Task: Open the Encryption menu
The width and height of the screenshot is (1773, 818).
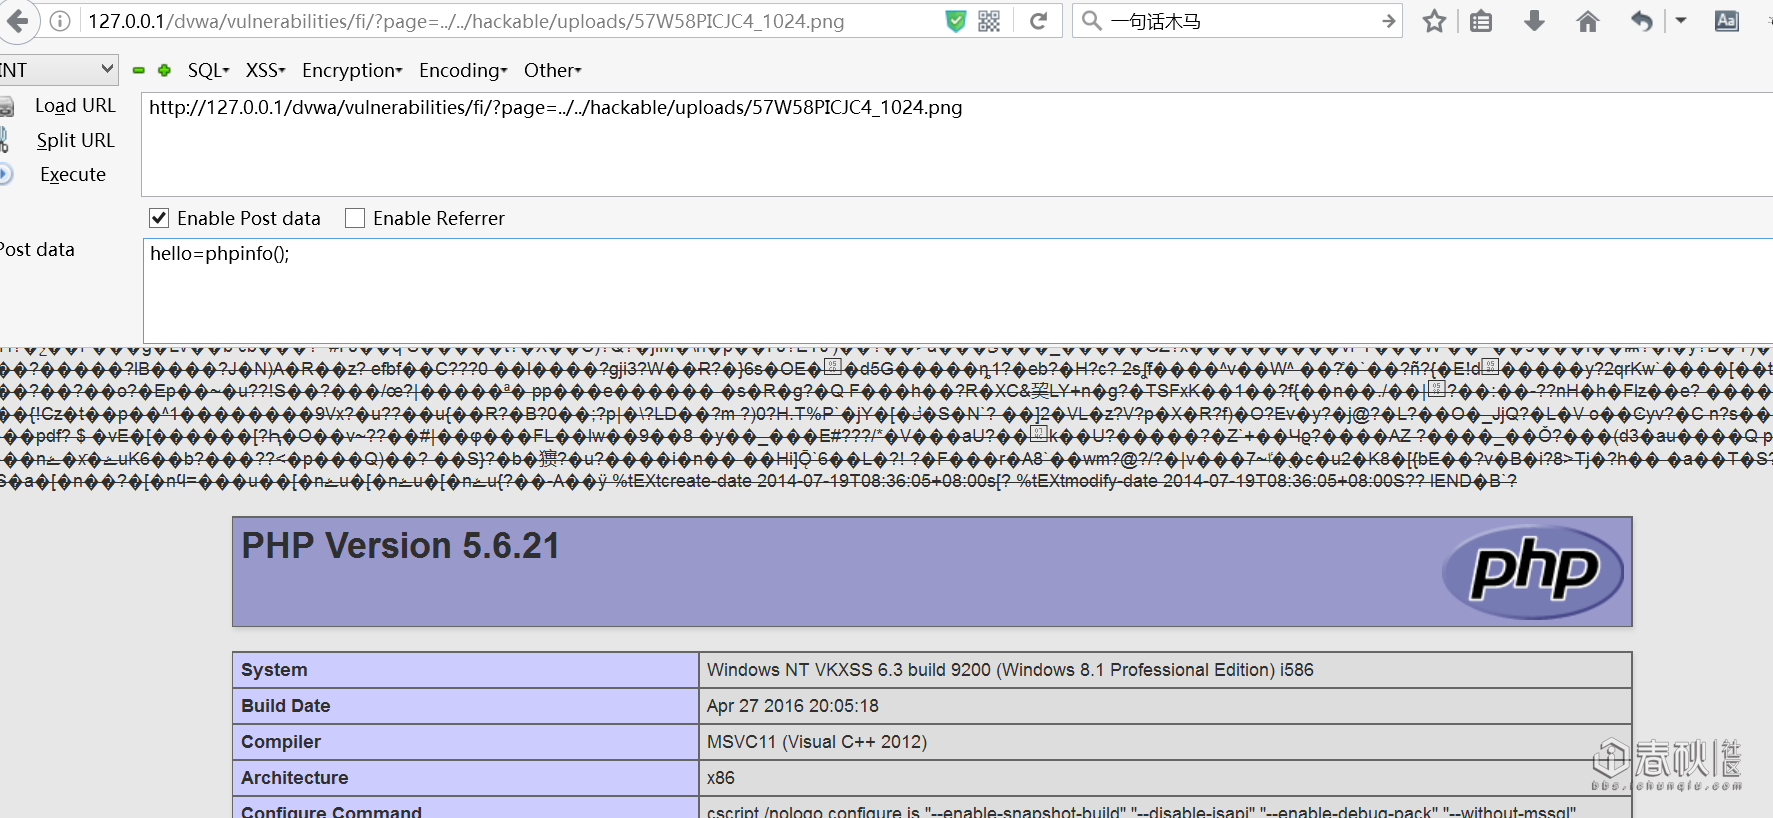Action: 352,70
